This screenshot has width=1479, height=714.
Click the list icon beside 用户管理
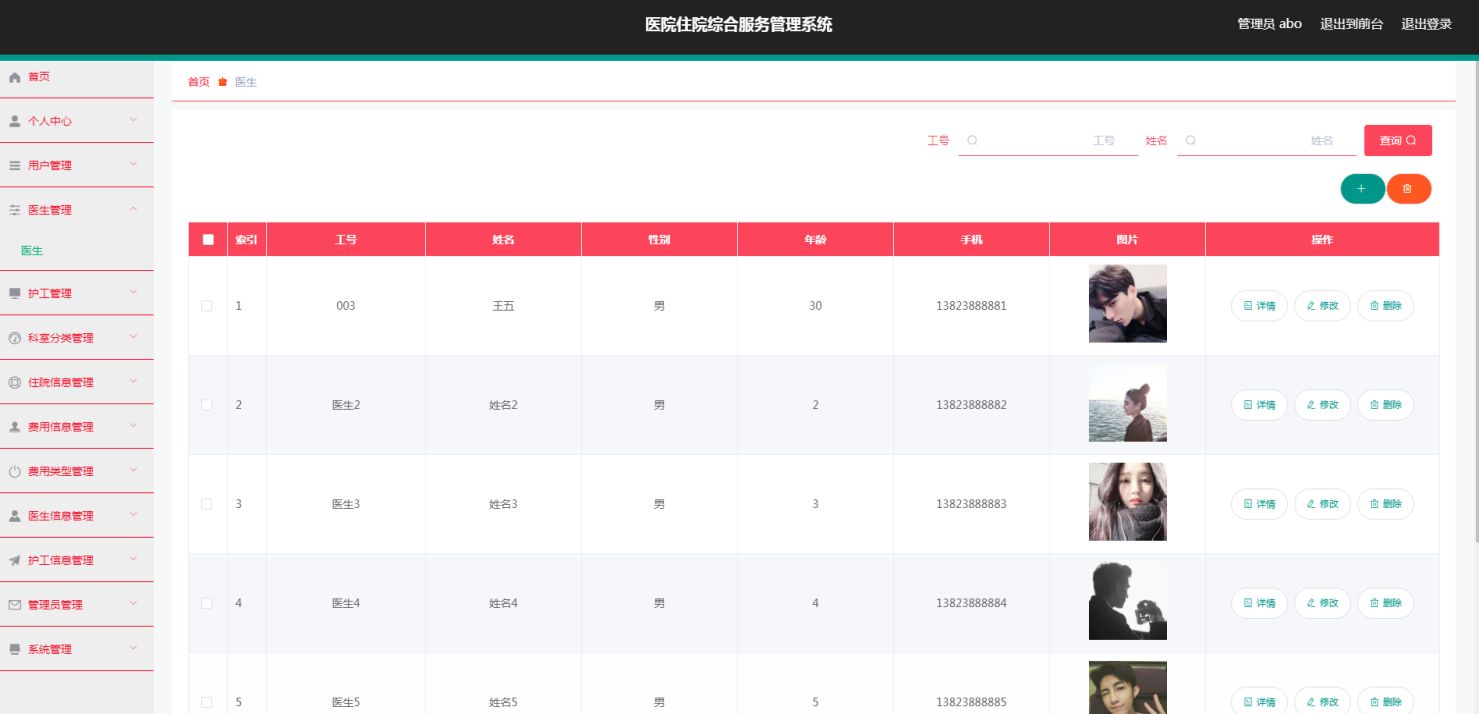point(14,166)
